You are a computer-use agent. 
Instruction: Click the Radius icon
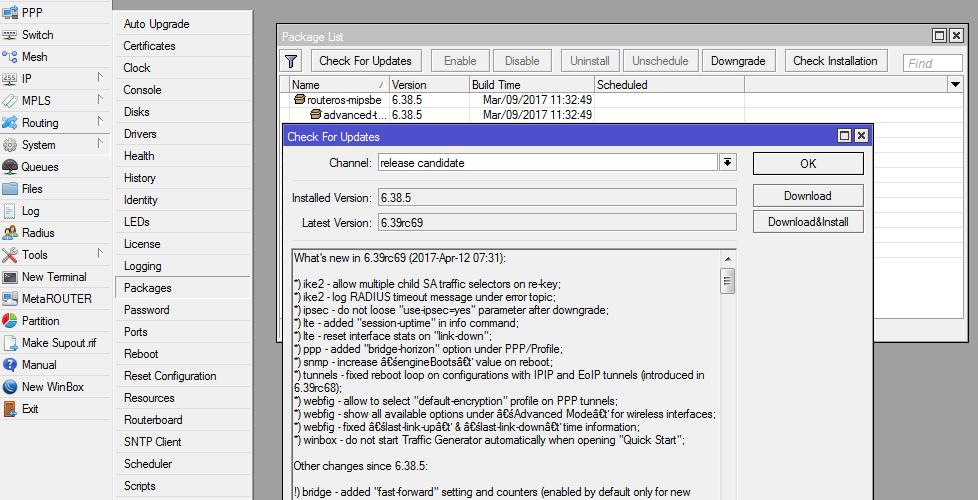[x=9, y=233]
